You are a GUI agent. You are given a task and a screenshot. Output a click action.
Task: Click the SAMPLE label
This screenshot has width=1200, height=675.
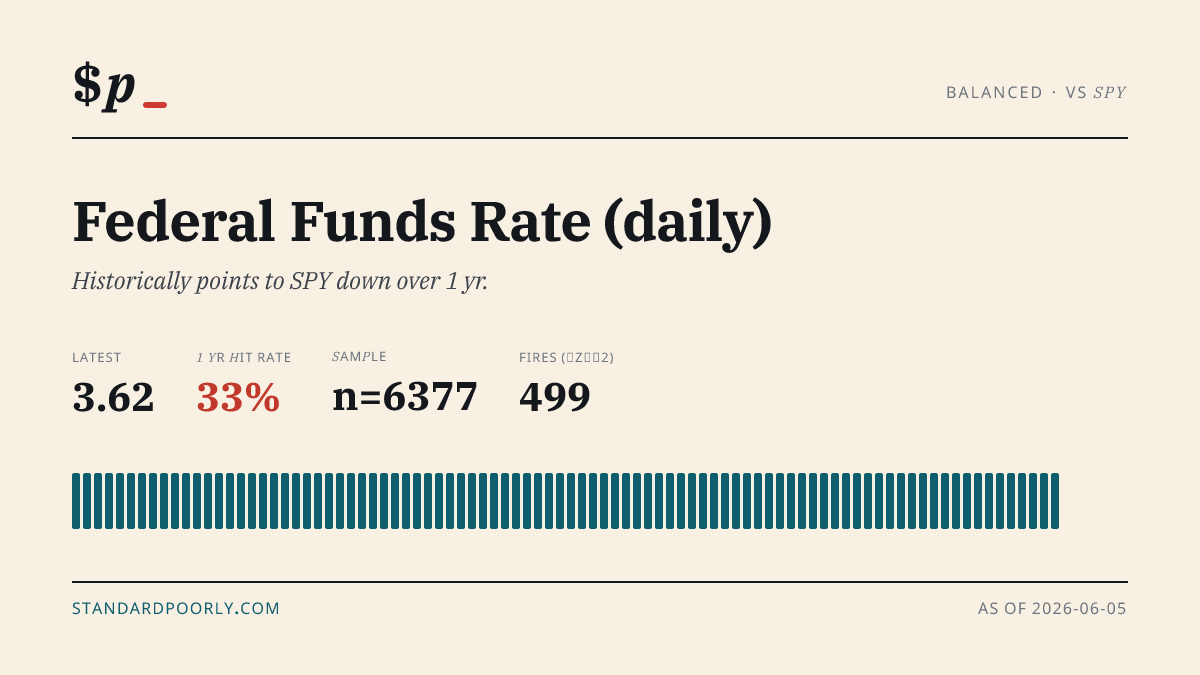click(x=359, y=357)
